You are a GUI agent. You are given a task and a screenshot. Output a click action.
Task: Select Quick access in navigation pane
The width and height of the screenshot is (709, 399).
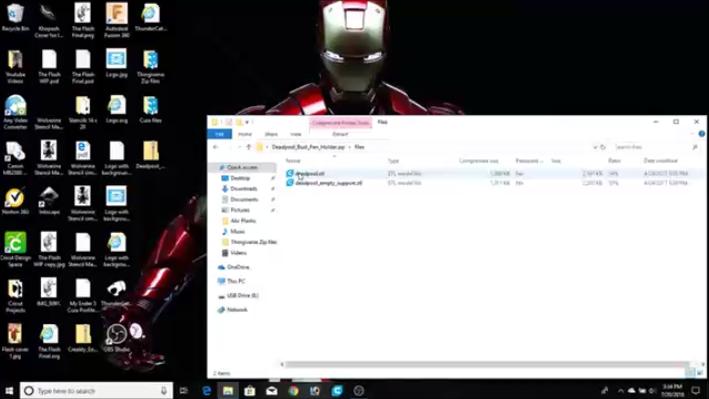(242, 167)
